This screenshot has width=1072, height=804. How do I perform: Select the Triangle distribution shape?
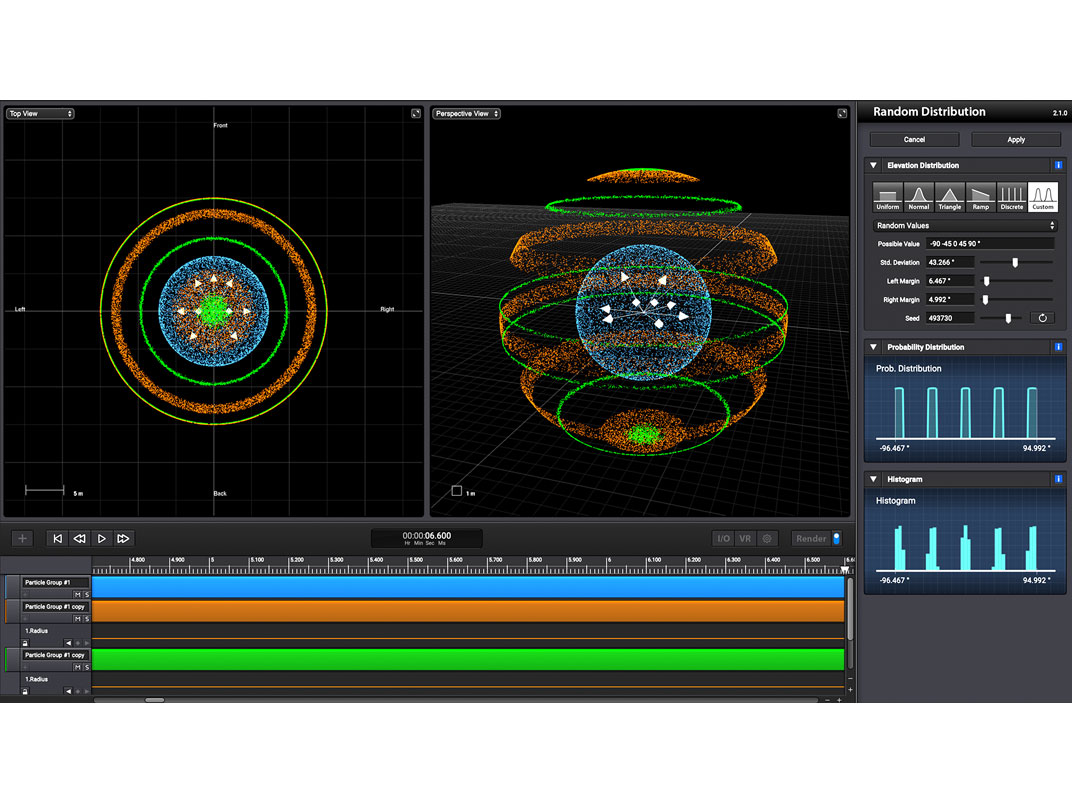[950, 197]
